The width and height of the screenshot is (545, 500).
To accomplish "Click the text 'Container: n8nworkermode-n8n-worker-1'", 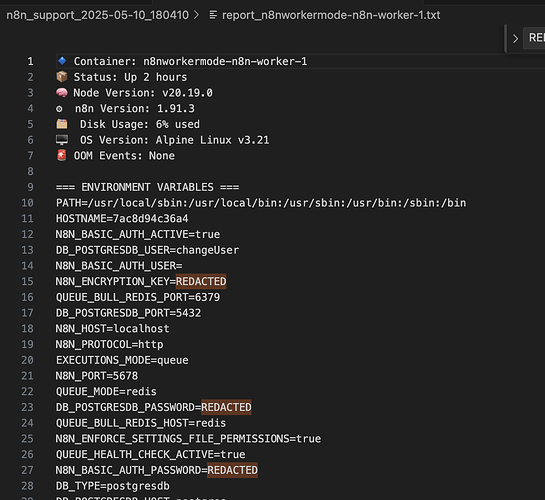I will (190, 62).
